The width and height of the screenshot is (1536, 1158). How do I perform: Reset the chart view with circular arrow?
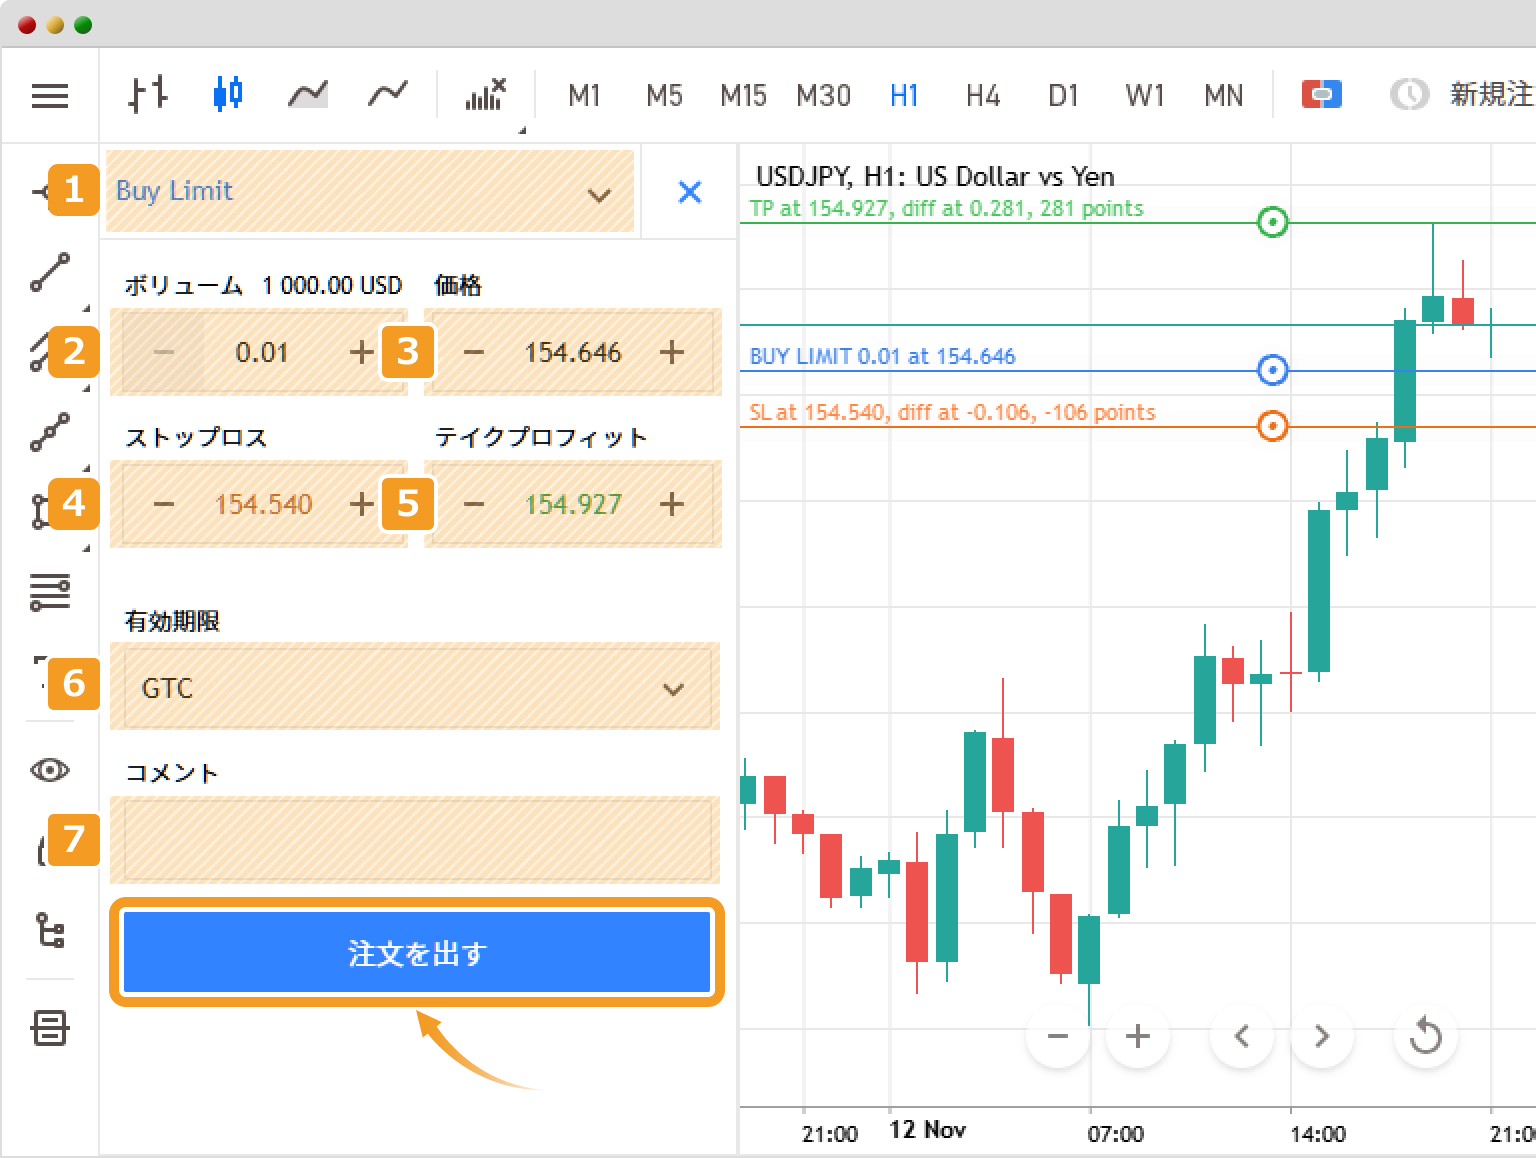point(1426,1036)
